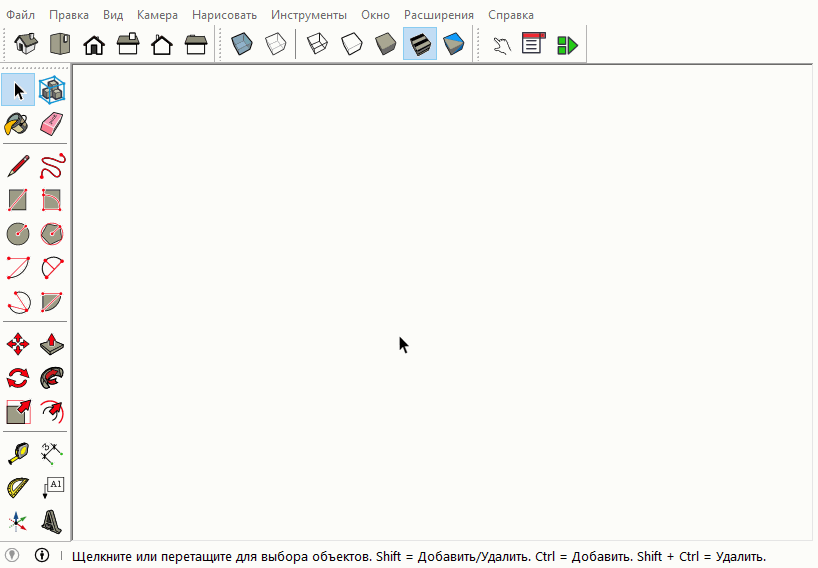Select the yellow Protractor tool
Viewport: 818px width, 568px height.
[x=18, y=488]
